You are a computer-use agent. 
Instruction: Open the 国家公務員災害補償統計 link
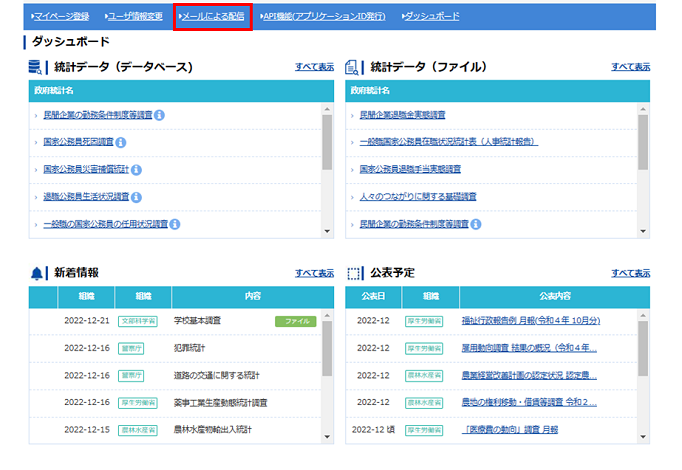tap(86, 169)
